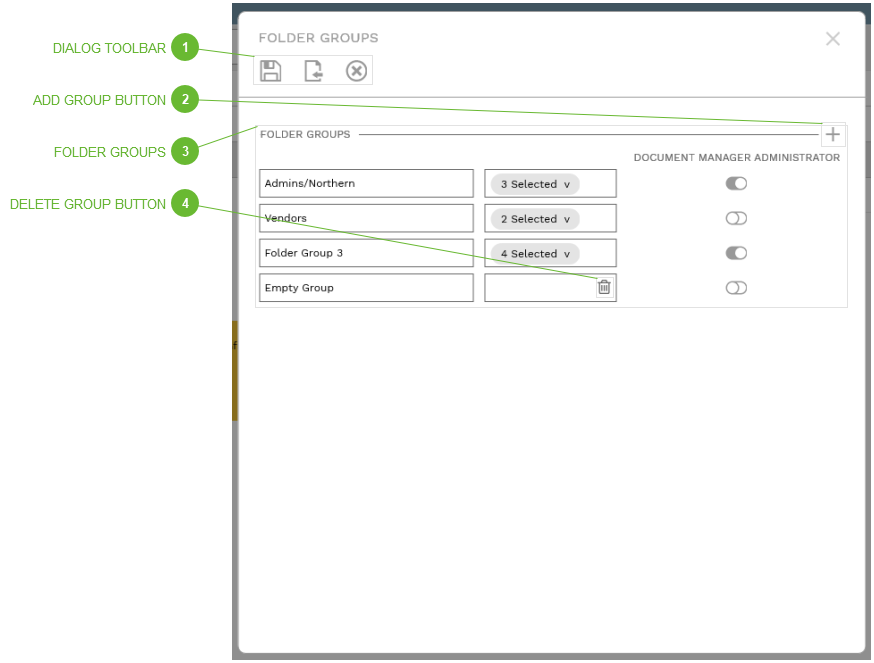Screen dimensions: 874x663
Task: Turn on administrator toggle for Empty Group
Action: (736, 287)
